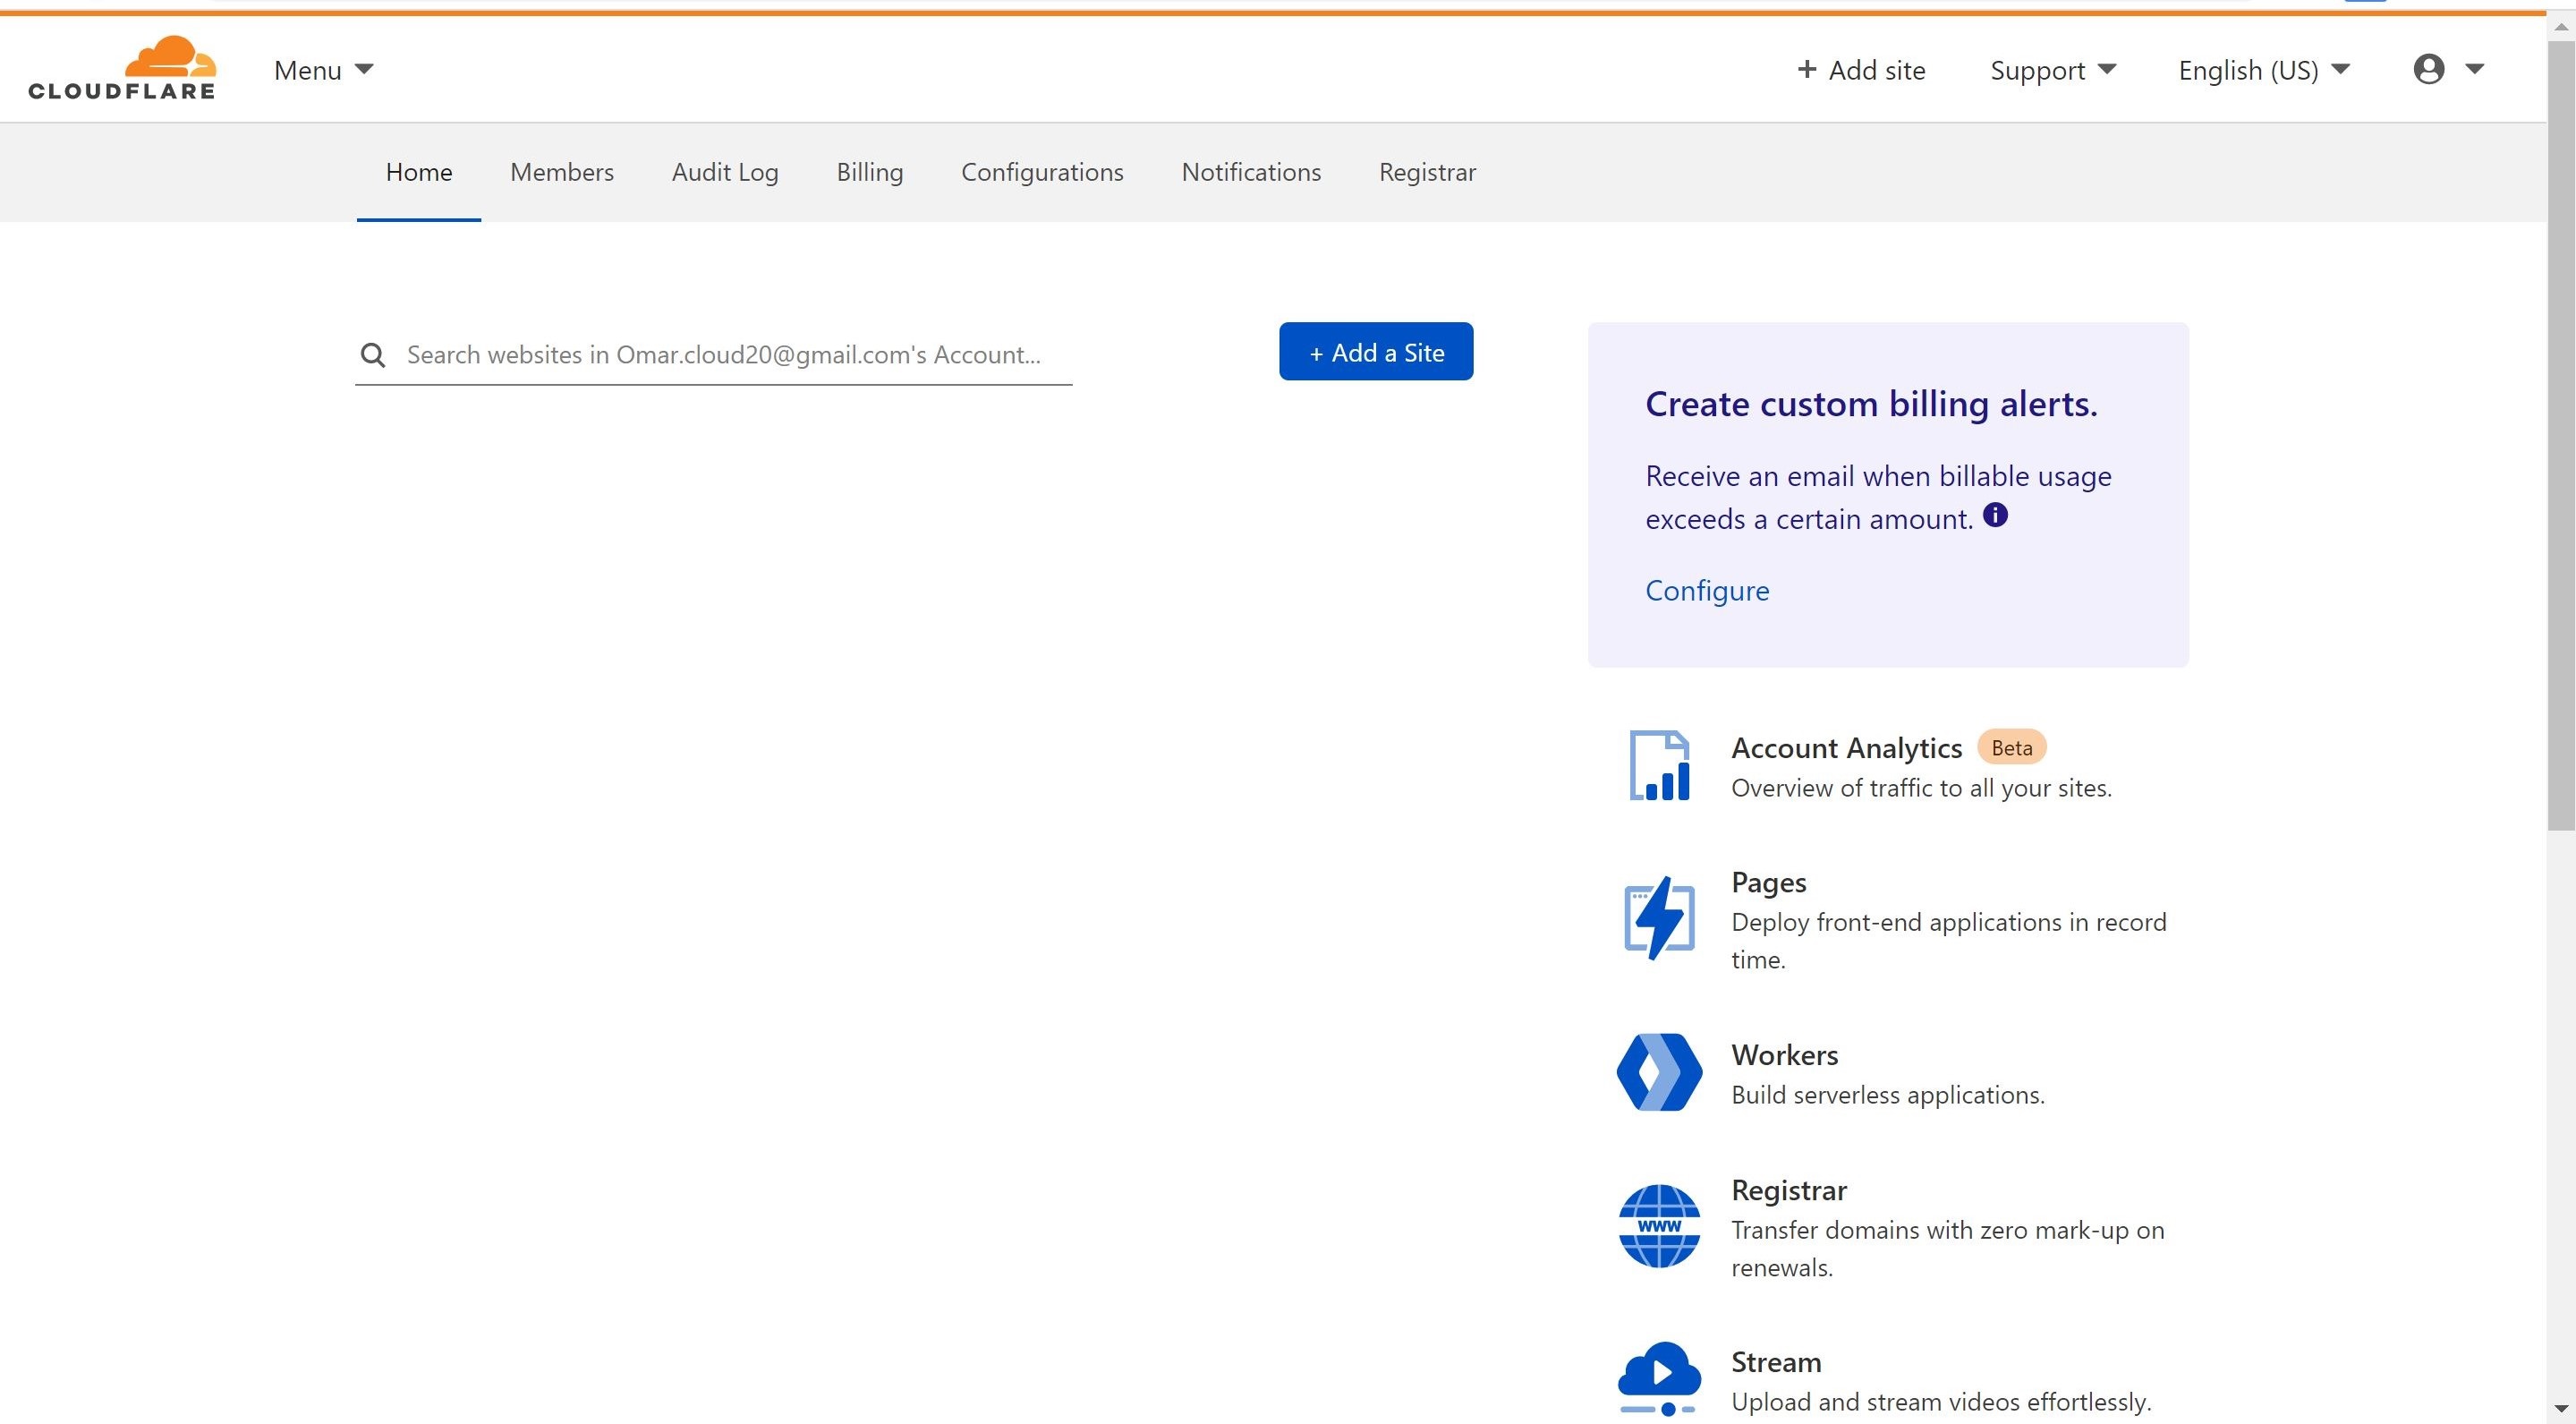Open the Notifications tab
This screenshot has height=1424, width=2576.
[1251, 172]
